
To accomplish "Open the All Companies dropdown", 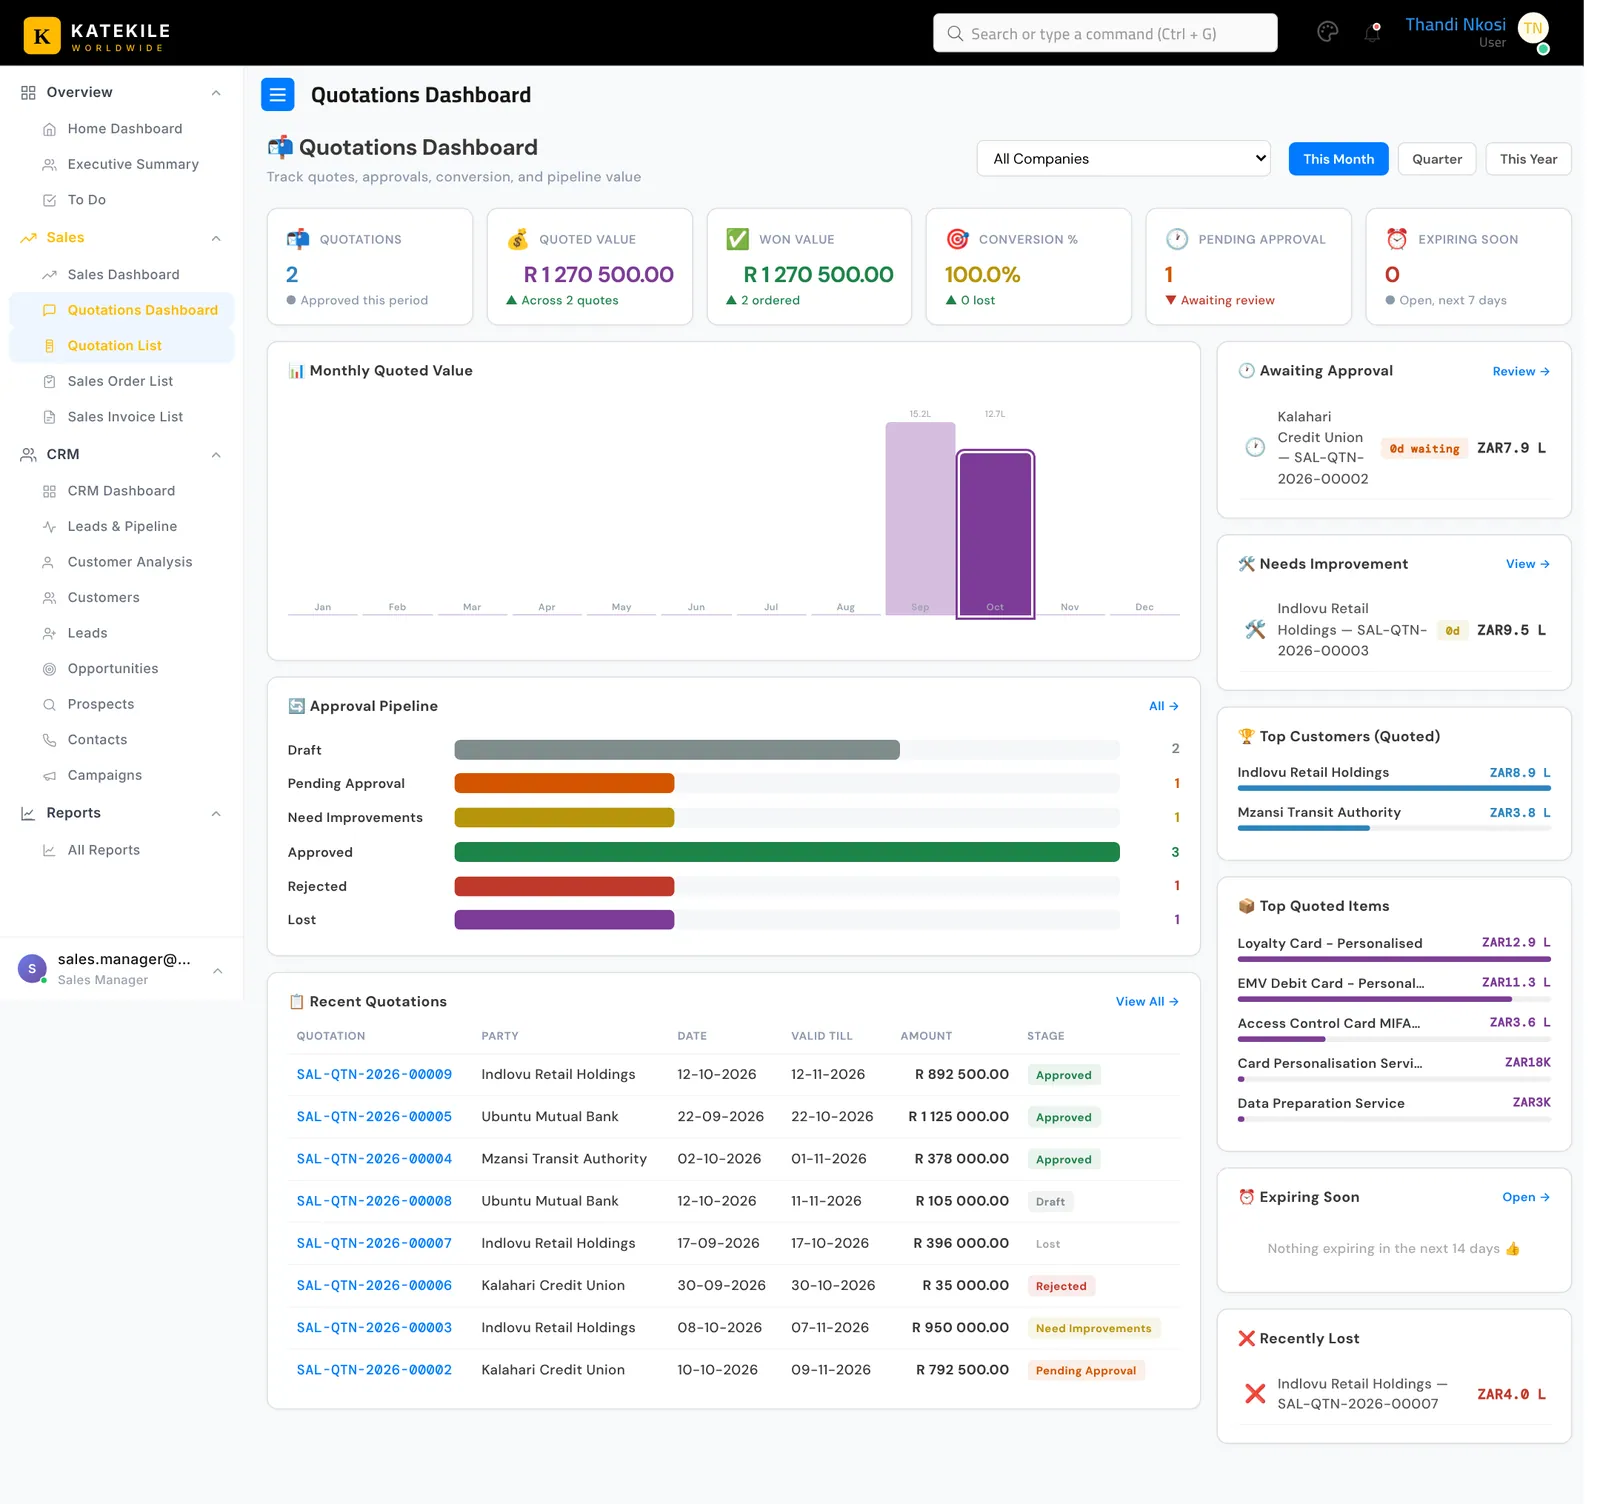I will [1123, 158].
